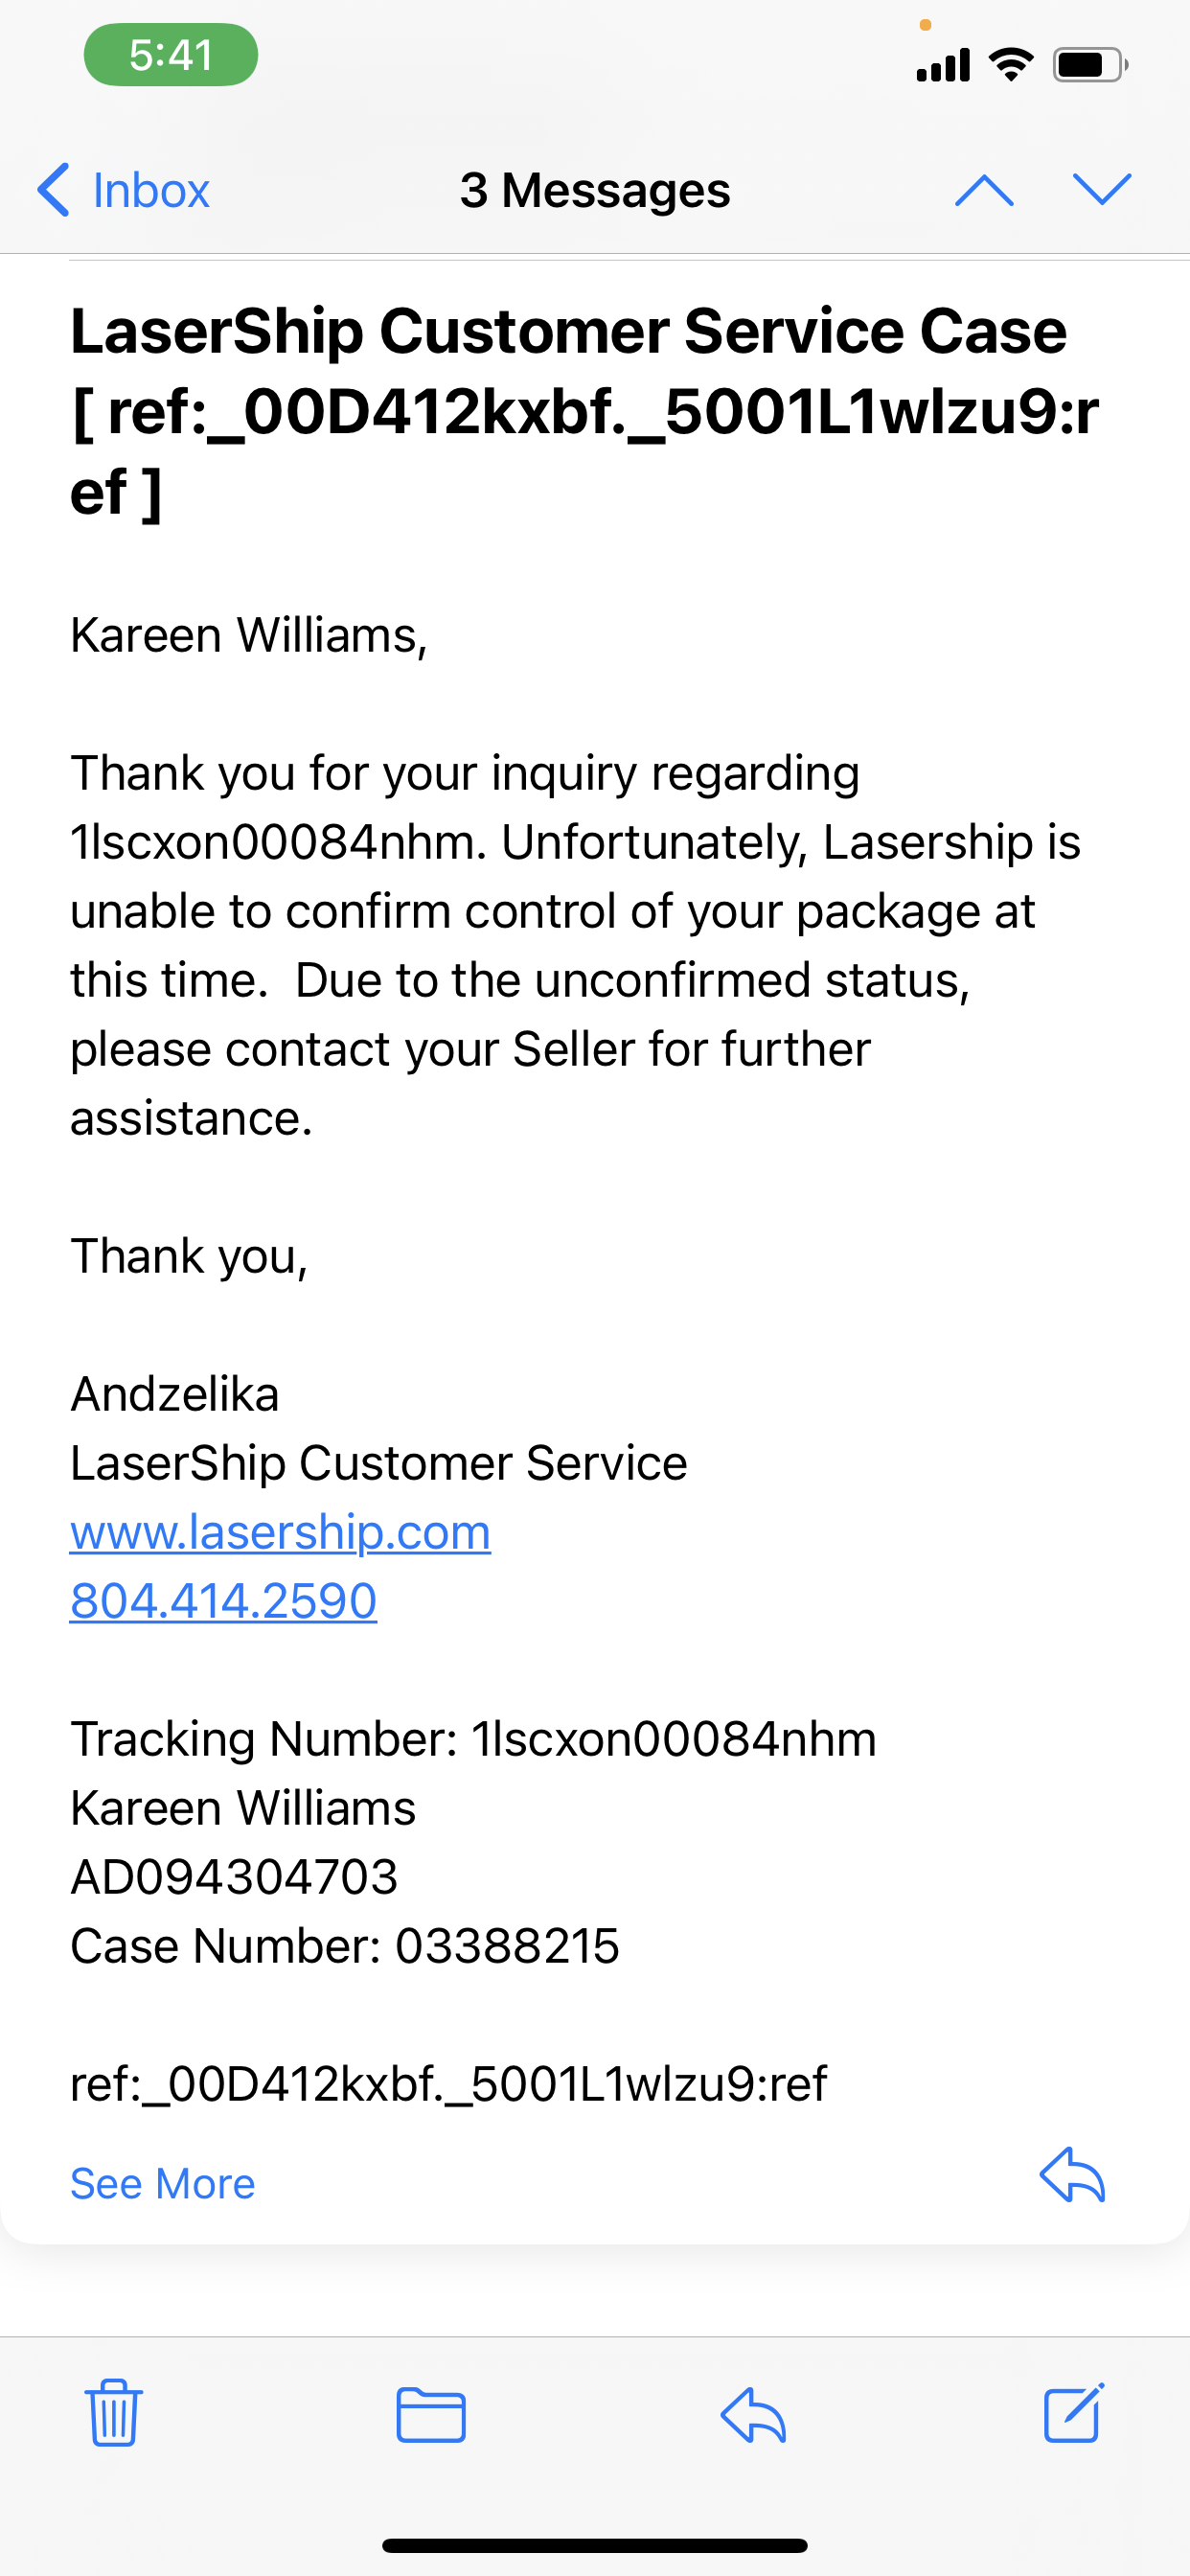Tap the trash icon to delete this email
This screenshot has width=1190, height=2576.
(x=113, y=2416)
